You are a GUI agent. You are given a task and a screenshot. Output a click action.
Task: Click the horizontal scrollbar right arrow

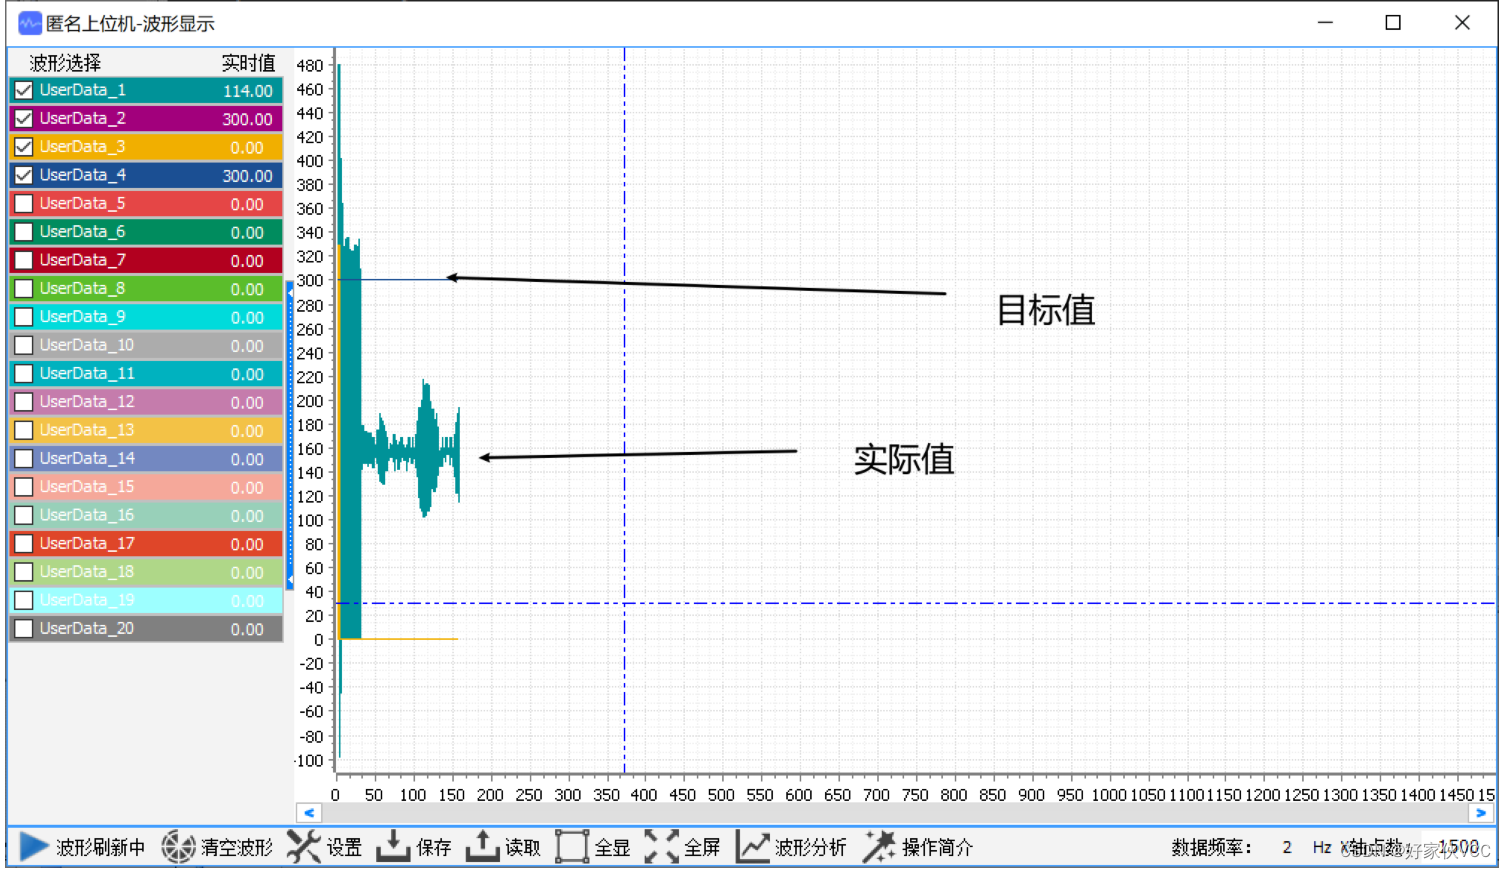pyautogui.click(x=1482, y=813)
